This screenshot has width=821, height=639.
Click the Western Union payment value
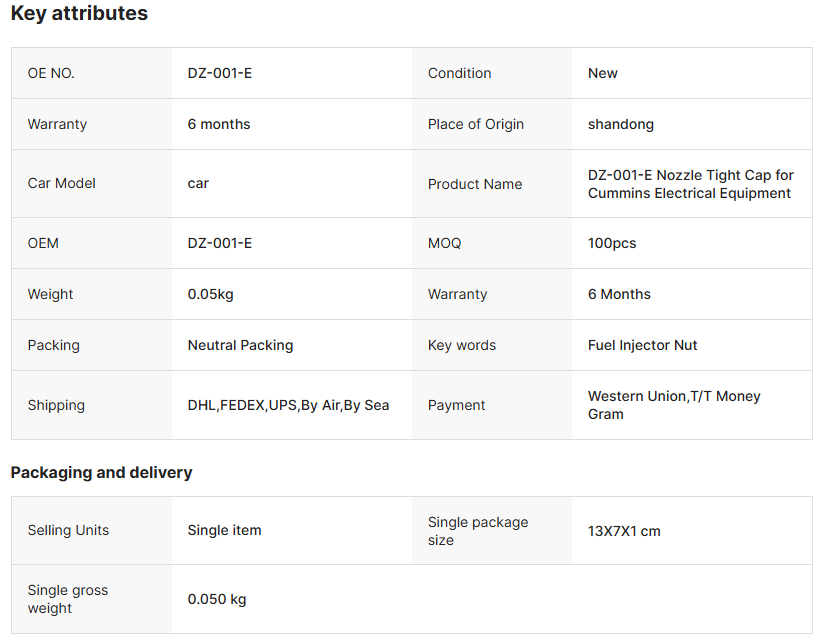click(x=674, y=405)
